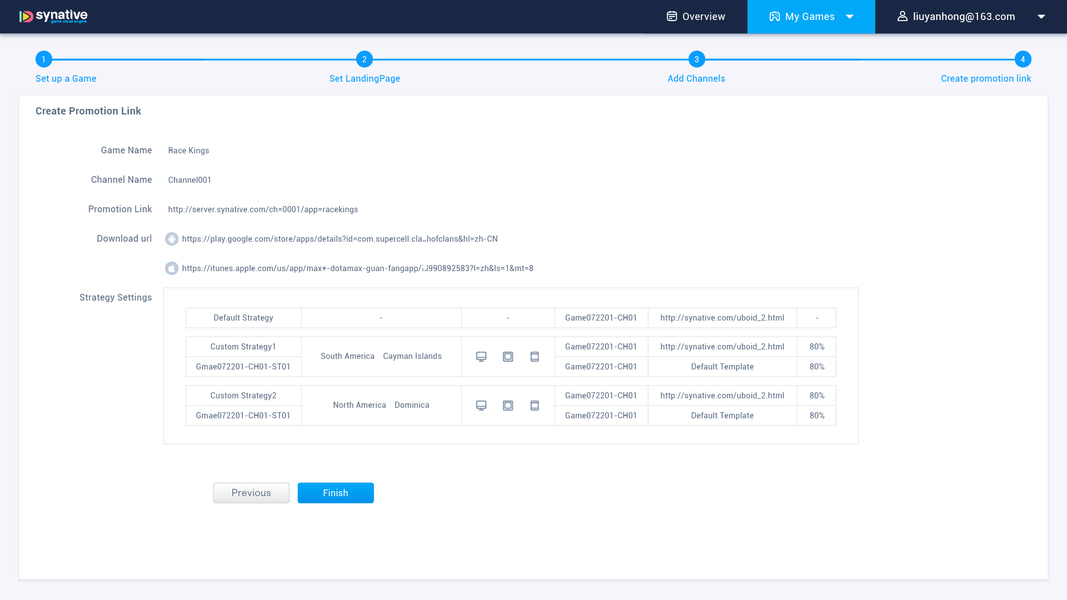Click North America region text
Viewport: 1067px width, 600px height.
359,405
